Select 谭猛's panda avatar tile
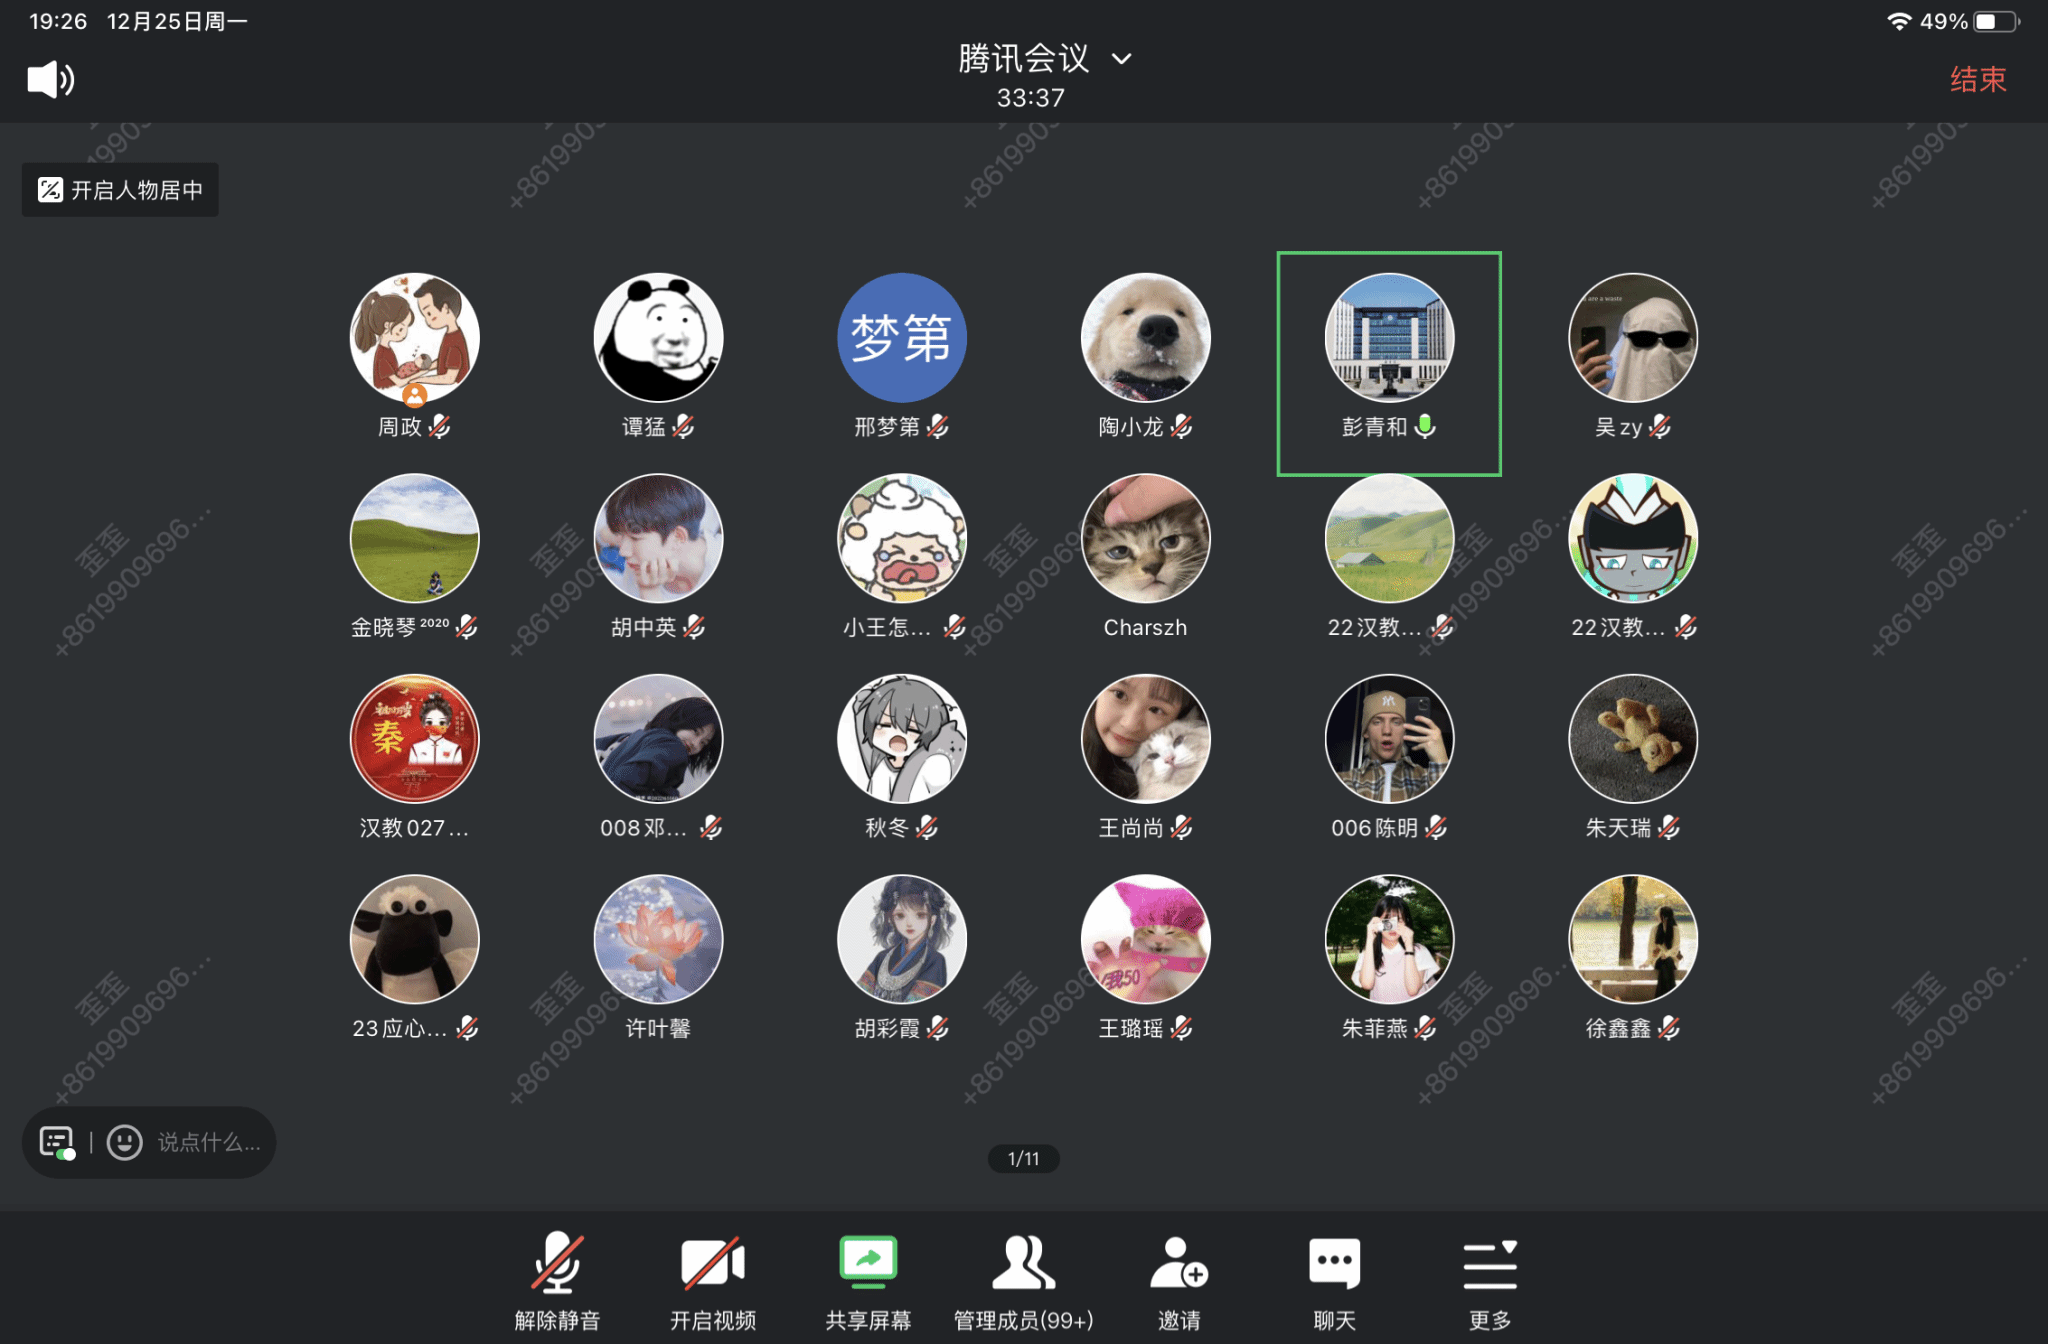Image resolution: width=2048 pixels, height=1344 pixels. (x=658, y=338)
